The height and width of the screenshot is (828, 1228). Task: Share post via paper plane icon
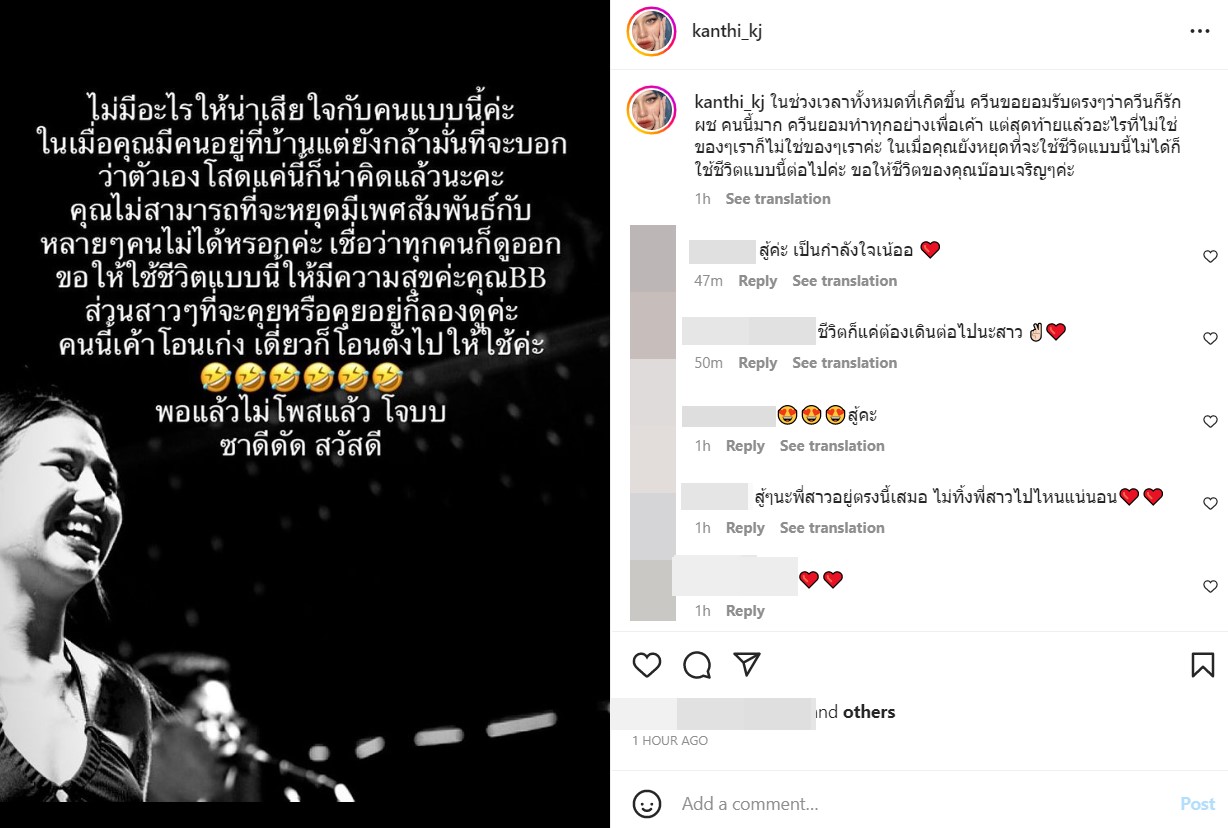click(x=747, y=664)
